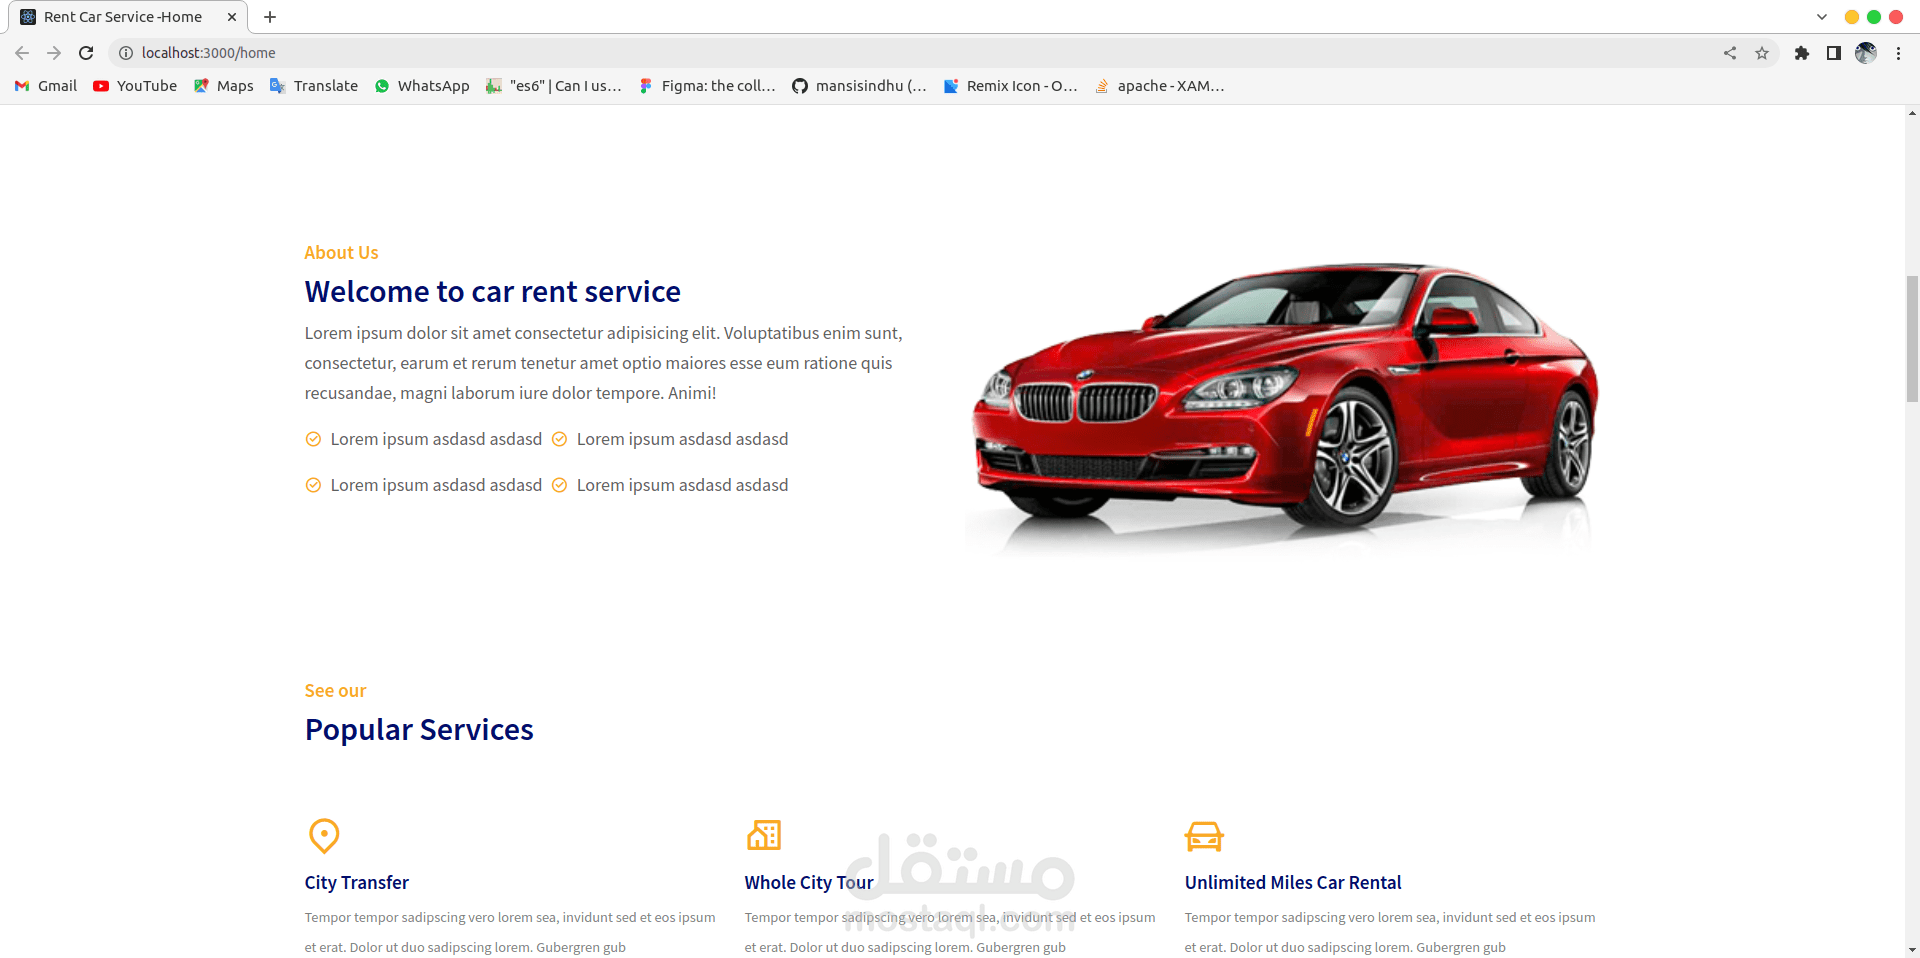Click the car Unlimited Miles icon
This screenshot has height=958, width=1920.
tap(1204, 836)
